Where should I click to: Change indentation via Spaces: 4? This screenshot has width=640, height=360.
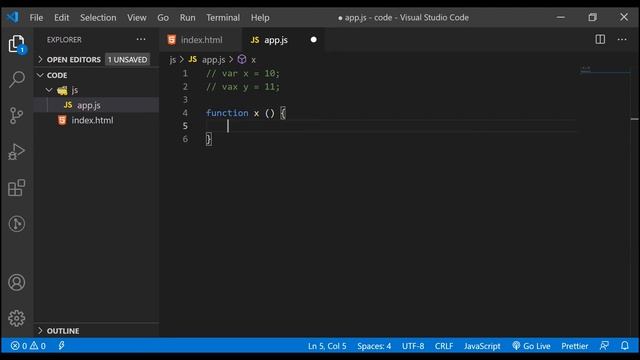374,346
